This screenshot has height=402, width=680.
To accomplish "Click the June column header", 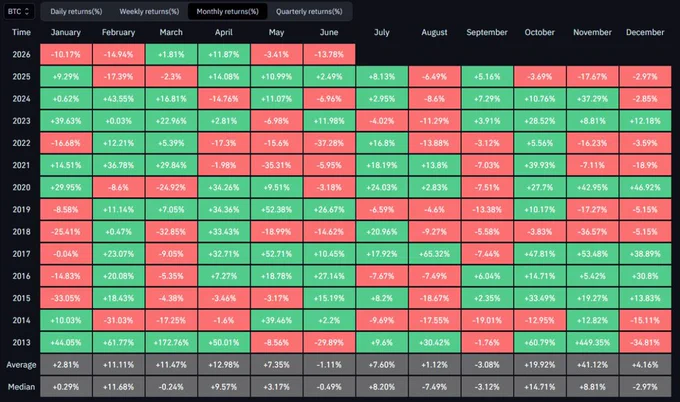I will (329, 32).
